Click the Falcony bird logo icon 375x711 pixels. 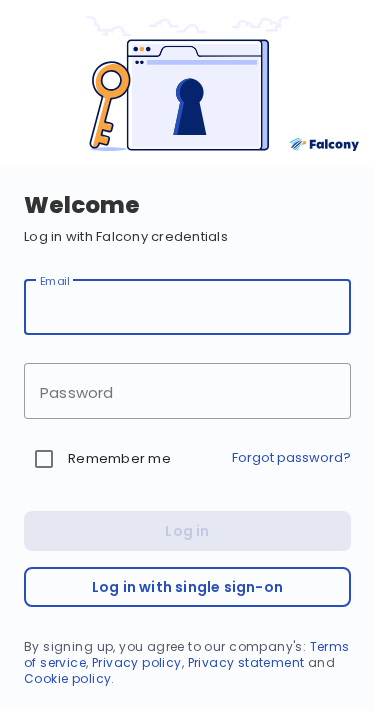coord(297,144)
